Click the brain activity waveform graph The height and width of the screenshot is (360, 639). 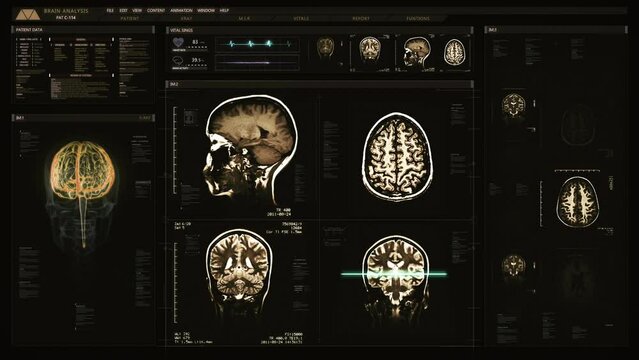coord(257,62)
